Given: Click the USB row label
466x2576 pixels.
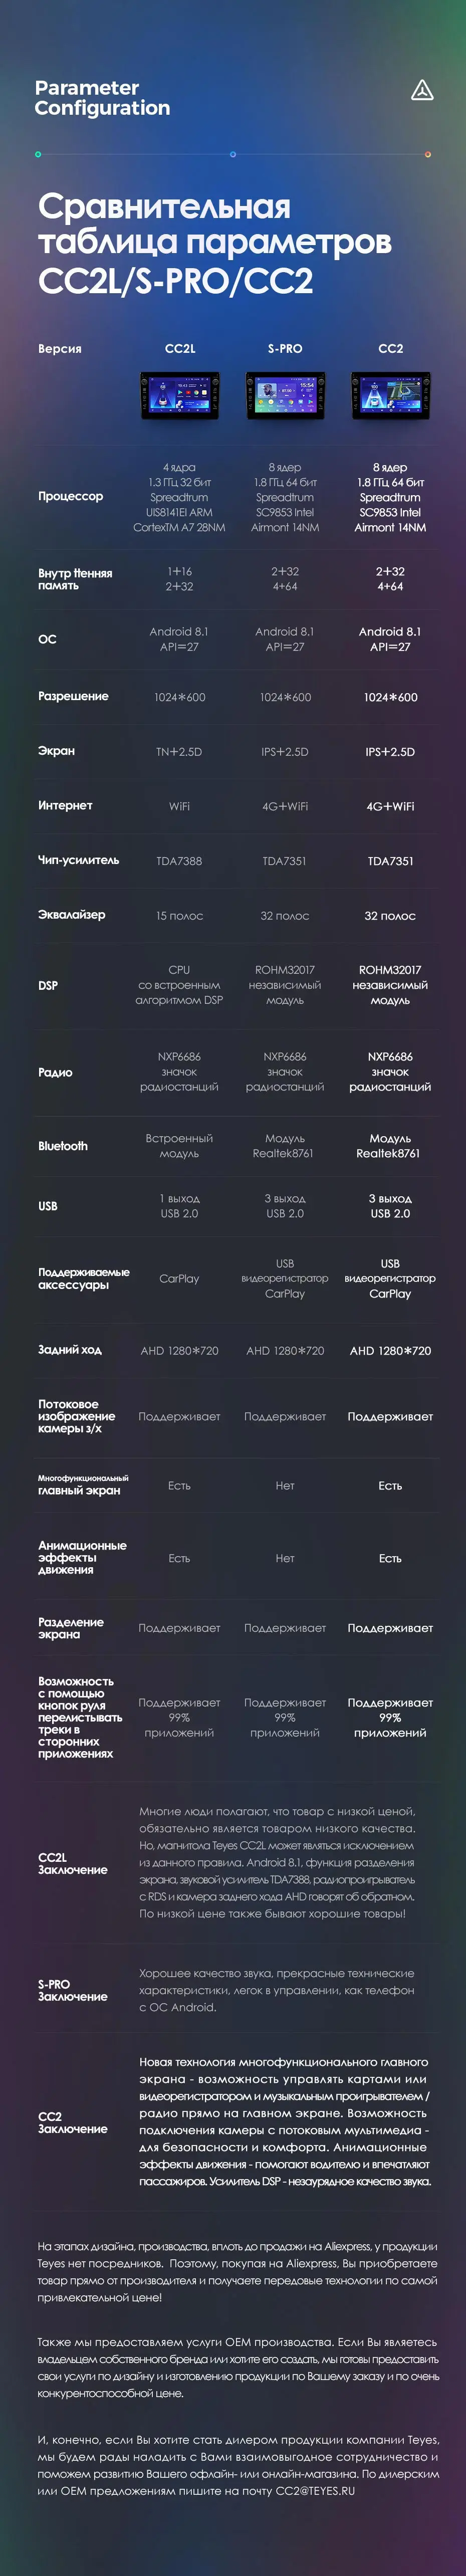Looking at the screenshot, I should (48, 1206).
